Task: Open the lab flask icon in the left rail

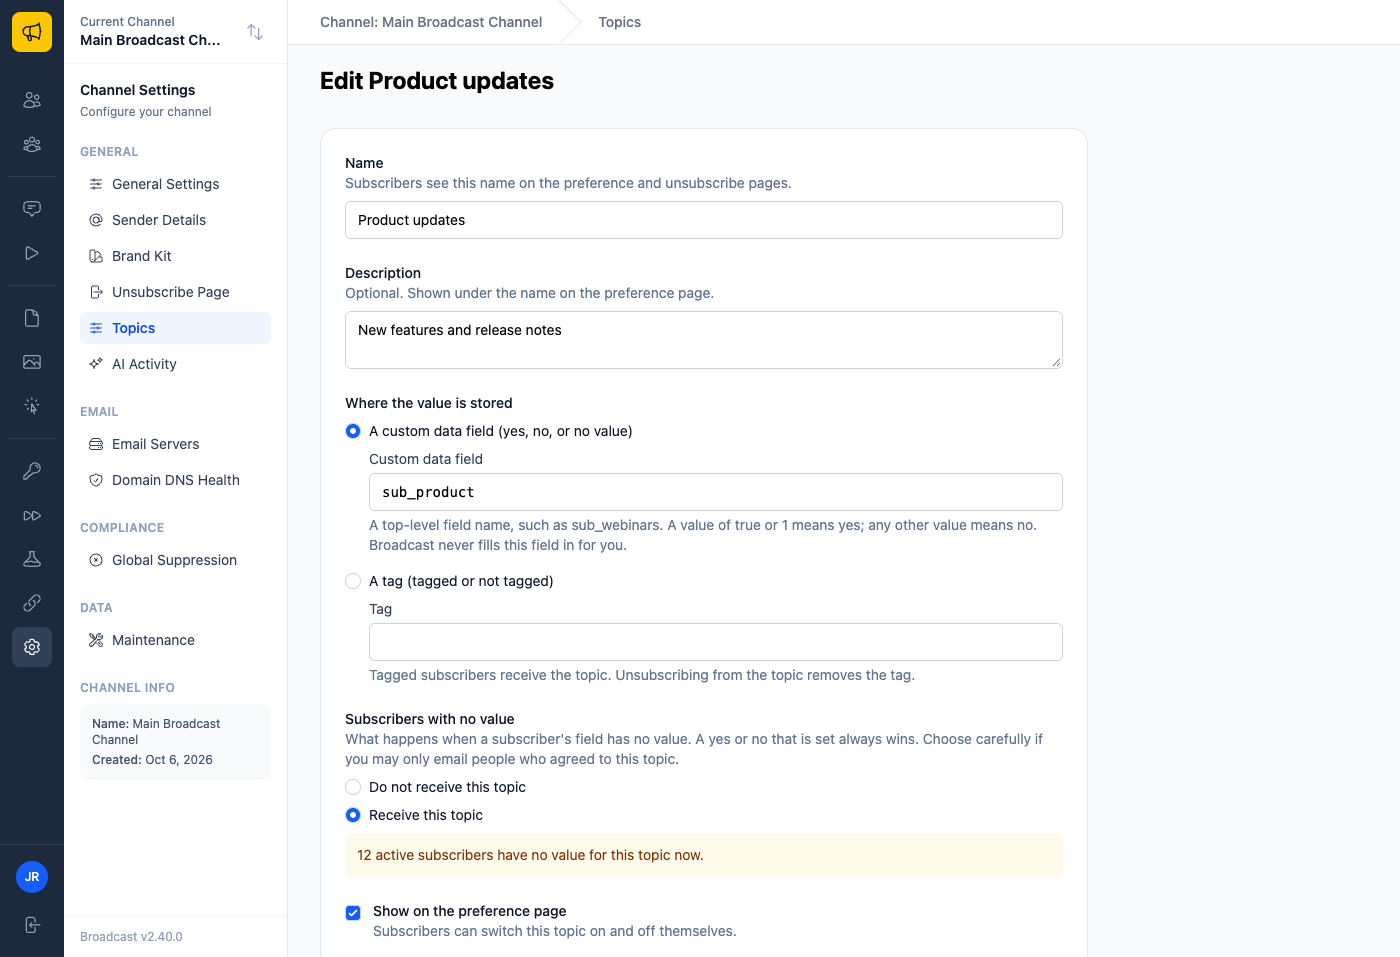Action: [32, 559]
